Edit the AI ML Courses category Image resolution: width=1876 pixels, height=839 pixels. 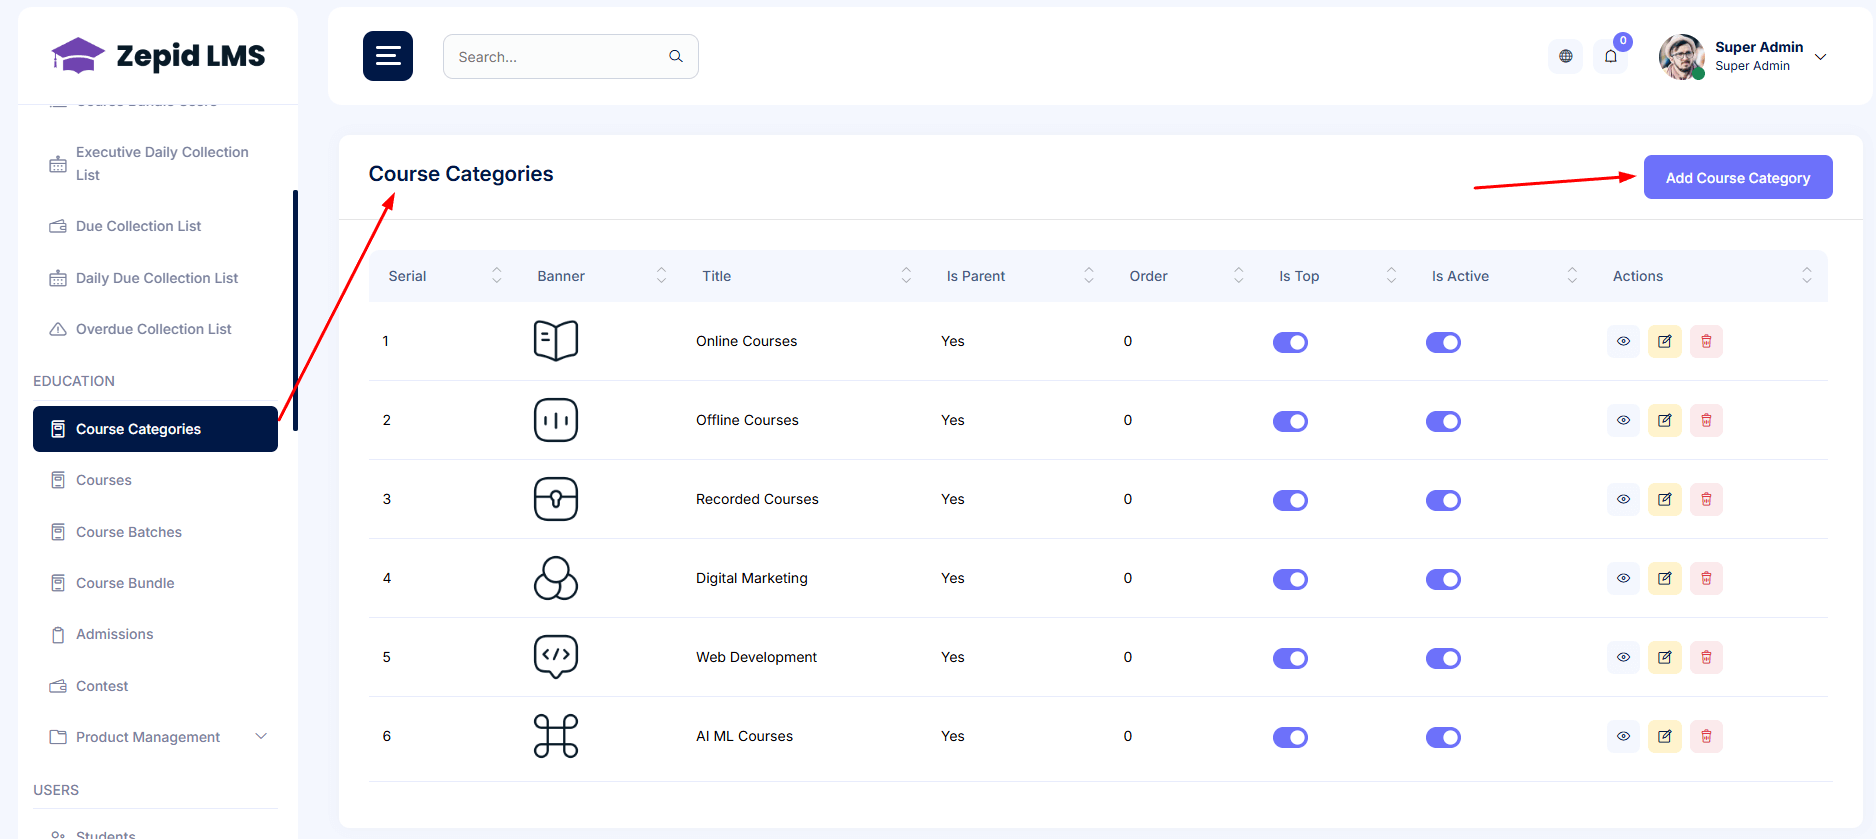pos(1665,737)
